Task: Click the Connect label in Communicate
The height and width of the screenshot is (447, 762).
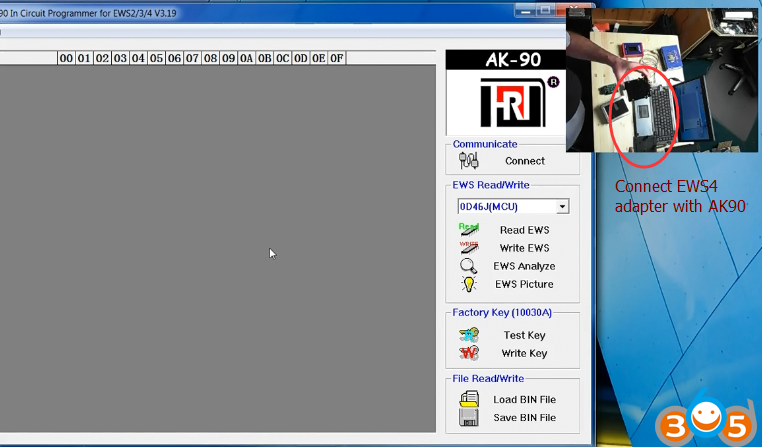Action: (524, 161)
